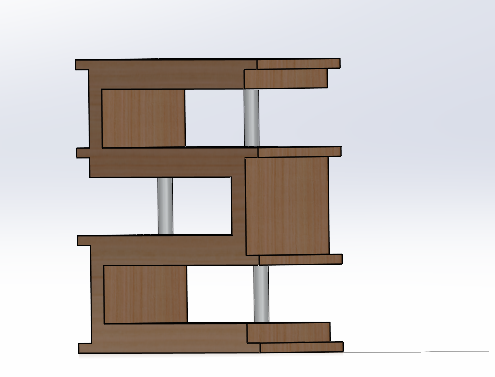Screen dimensions: 495x377
Task: Select the square wood panel in top compartment
Action: point(143,118)
